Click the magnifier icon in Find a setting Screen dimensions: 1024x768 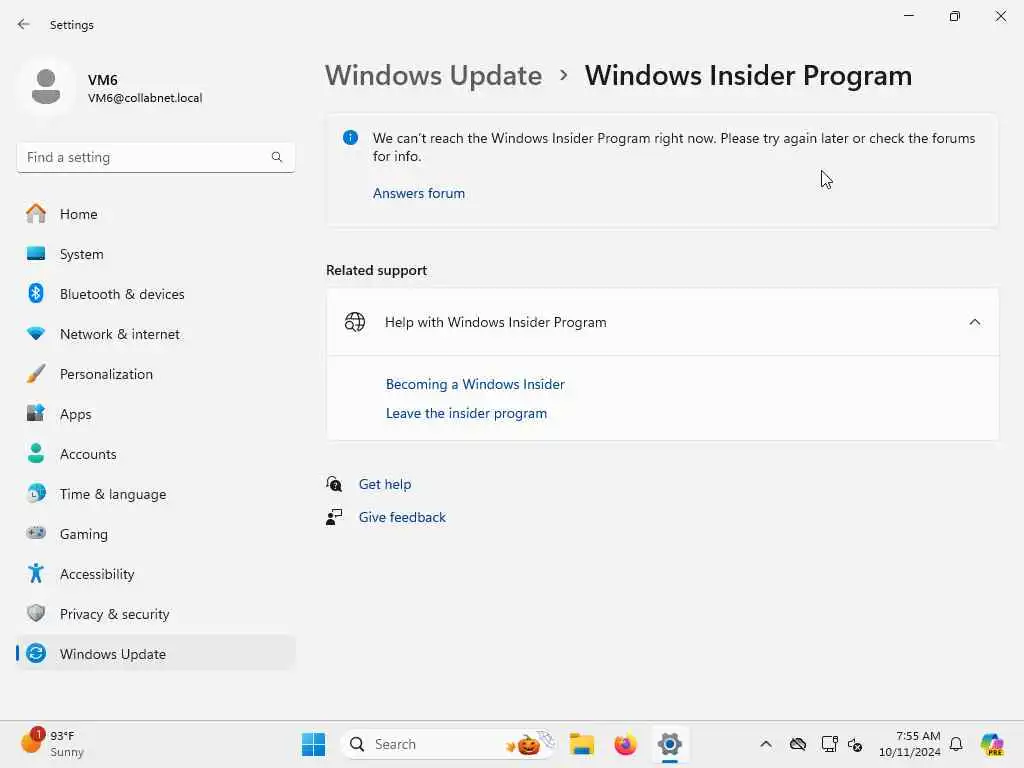click(x=277, y=157)
